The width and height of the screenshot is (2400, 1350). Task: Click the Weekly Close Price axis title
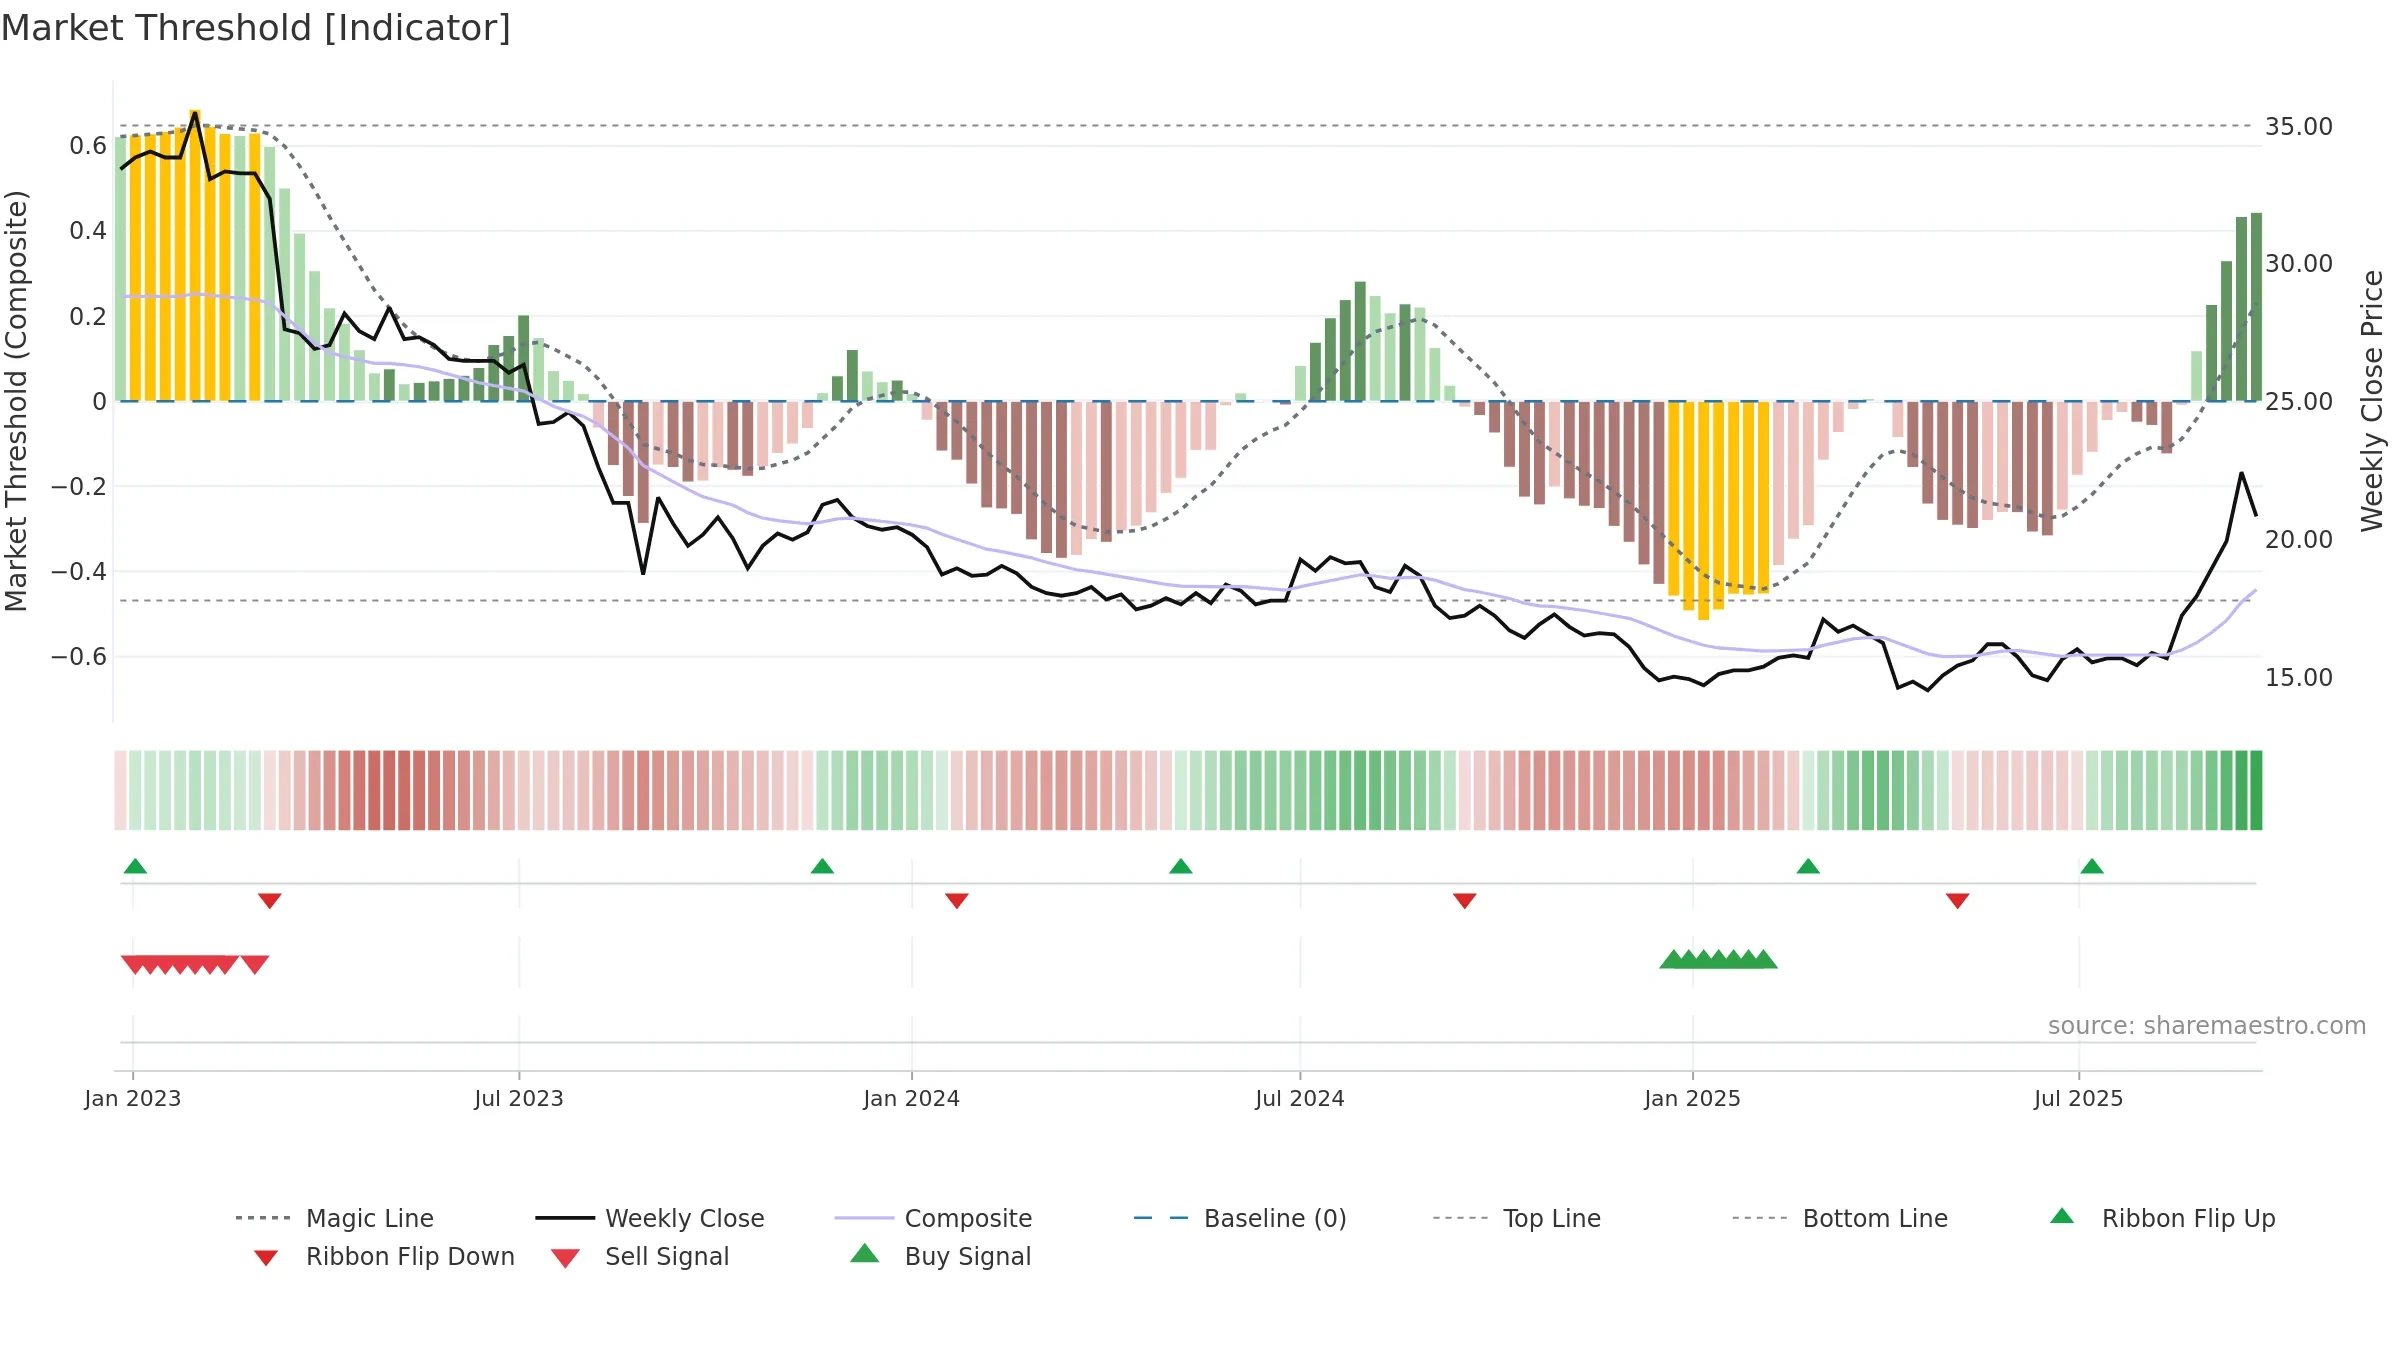tap(2373, 400)
